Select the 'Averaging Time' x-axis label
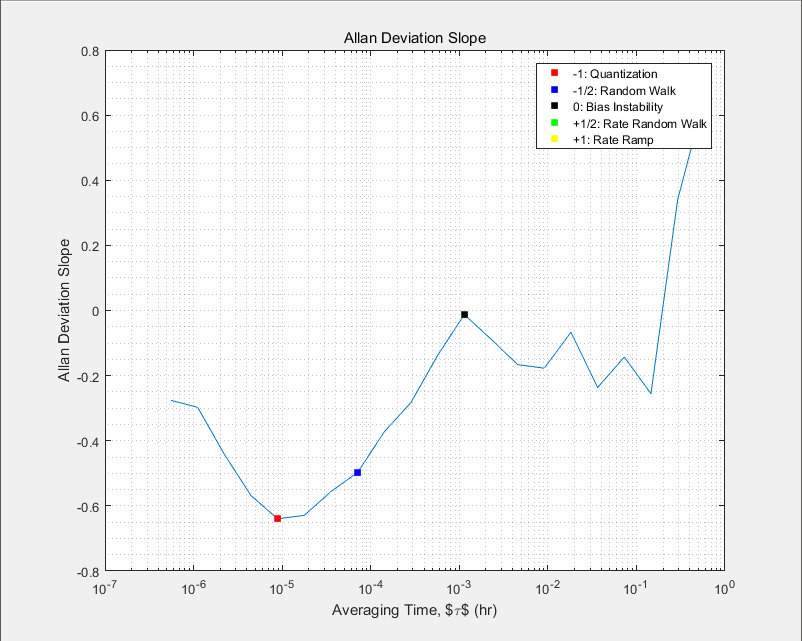This screenshot has width=802, height=641. [414, 612]
